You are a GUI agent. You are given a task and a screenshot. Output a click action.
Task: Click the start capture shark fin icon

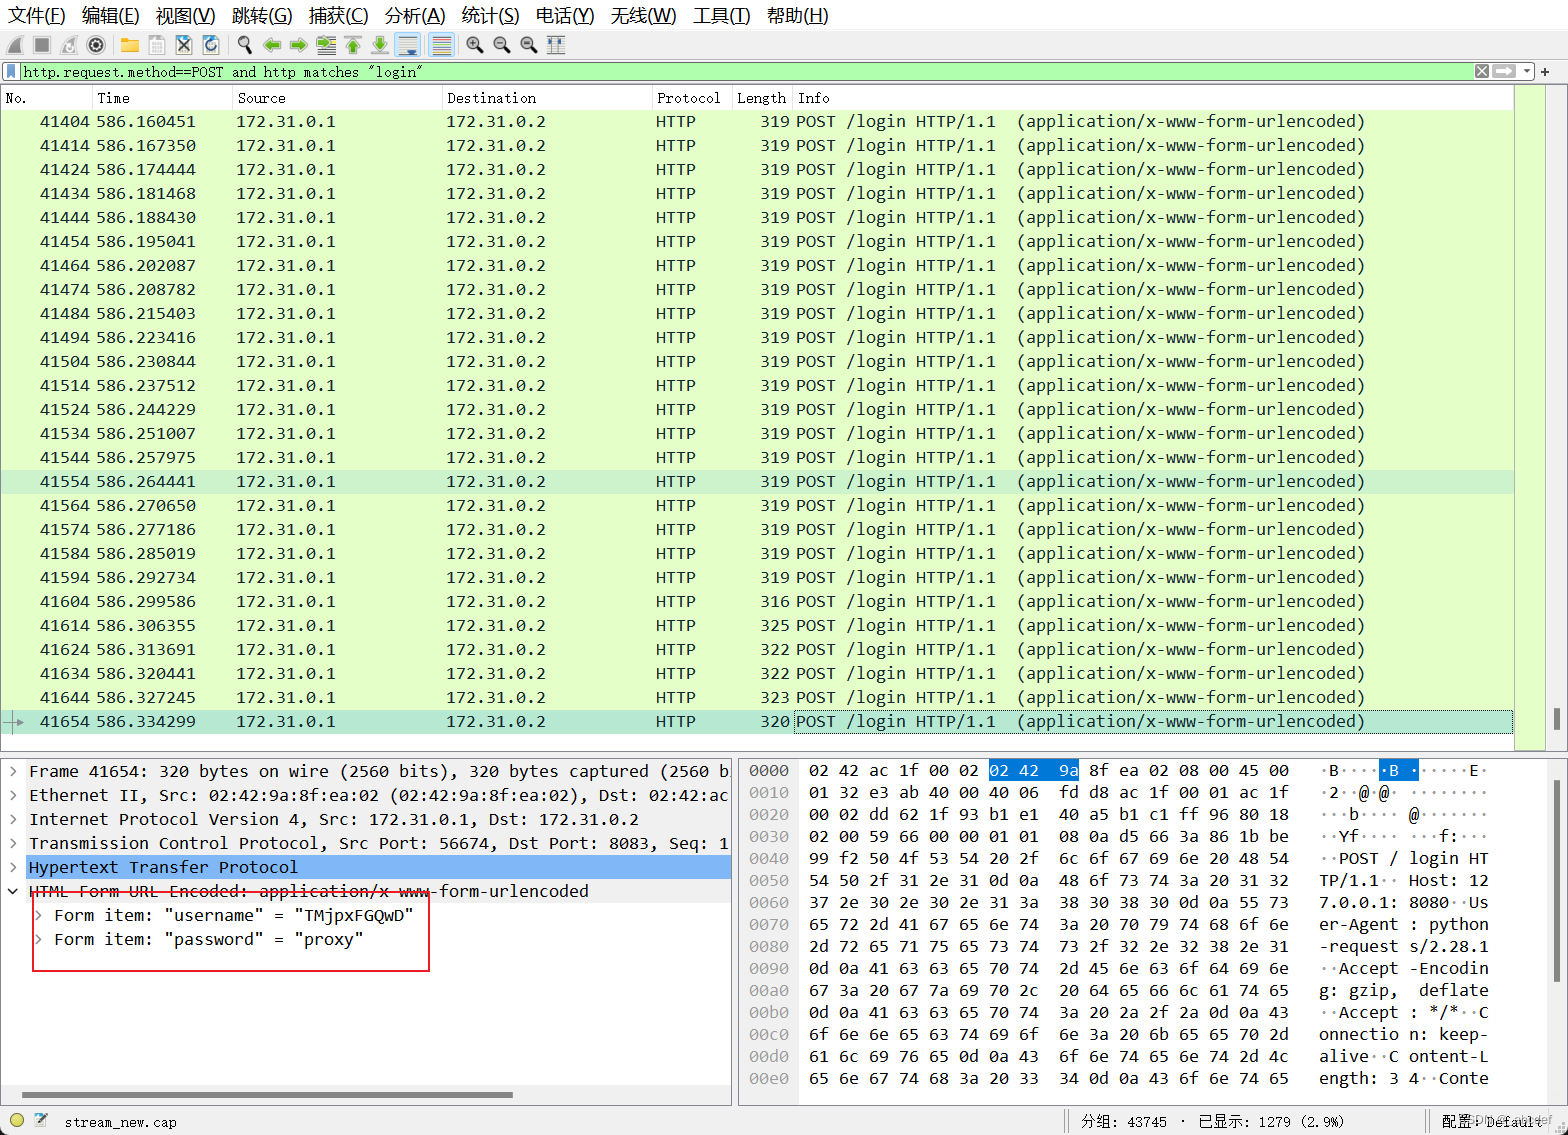point(15,45)
